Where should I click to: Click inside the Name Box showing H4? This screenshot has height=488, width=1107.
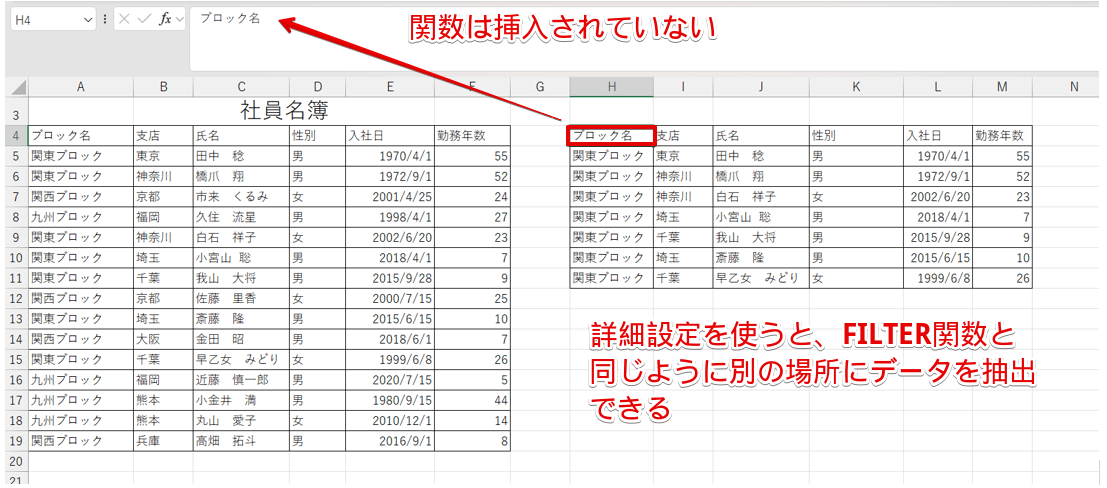pos(45,19)
